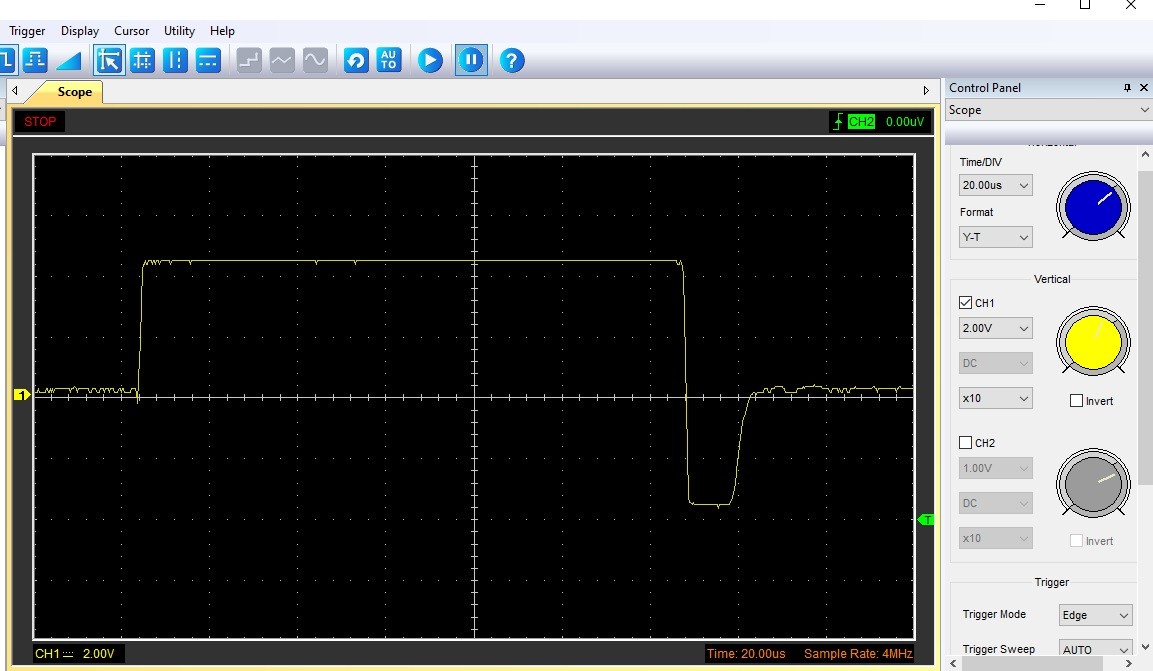
Task: Open the Time/DIV 20.00us dropdown
Action: pyautogui.click(x=995, y=185)
